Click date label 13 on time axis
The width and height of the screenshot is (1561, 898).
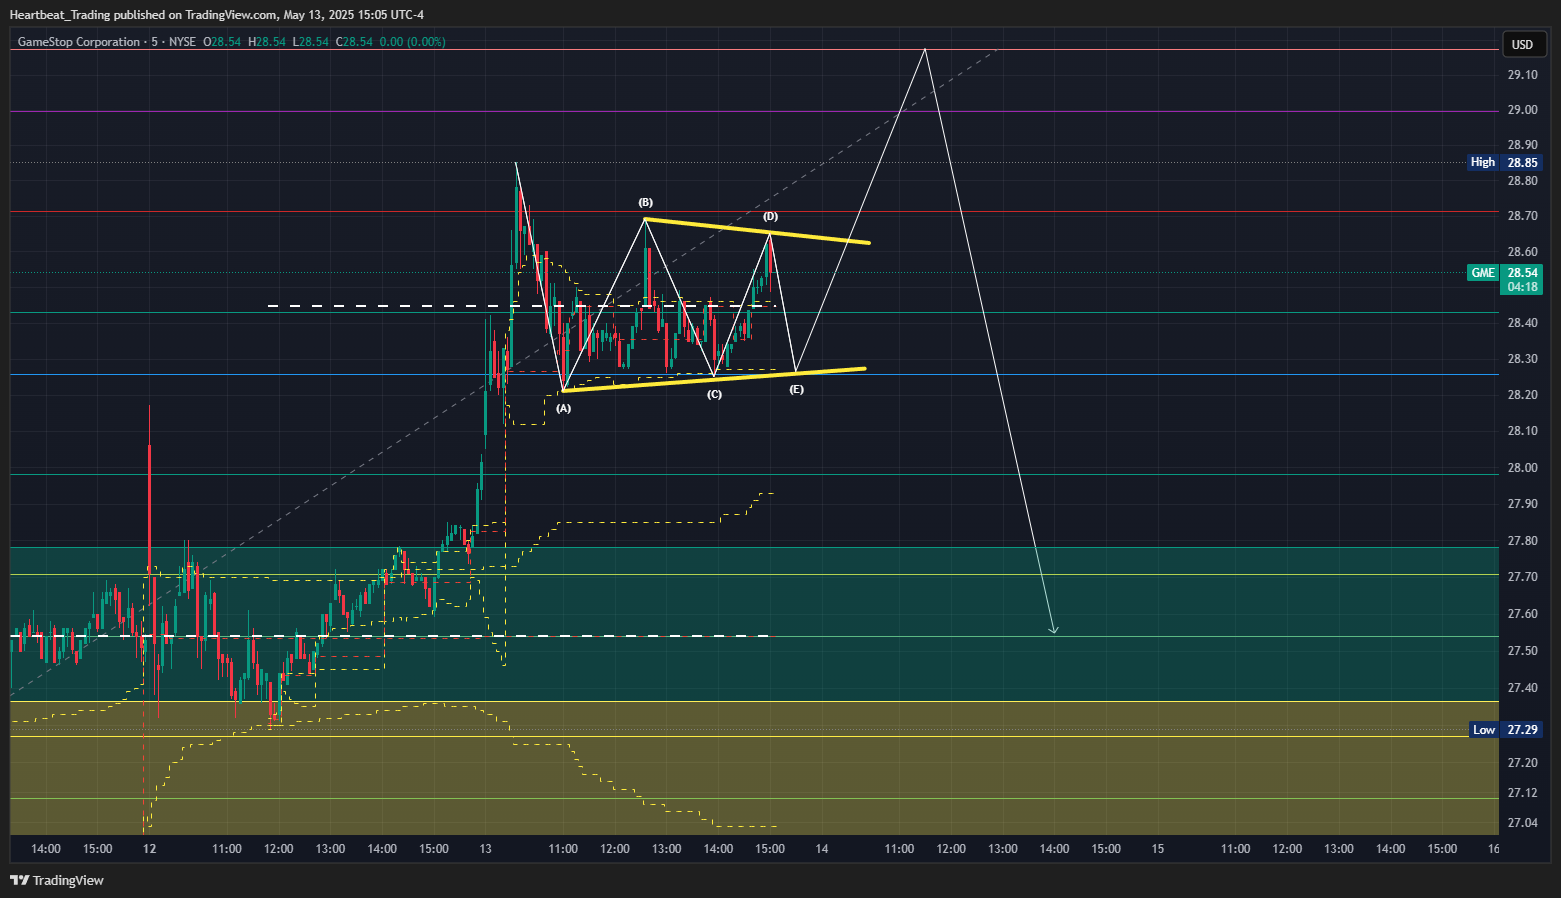click(485, 849)
